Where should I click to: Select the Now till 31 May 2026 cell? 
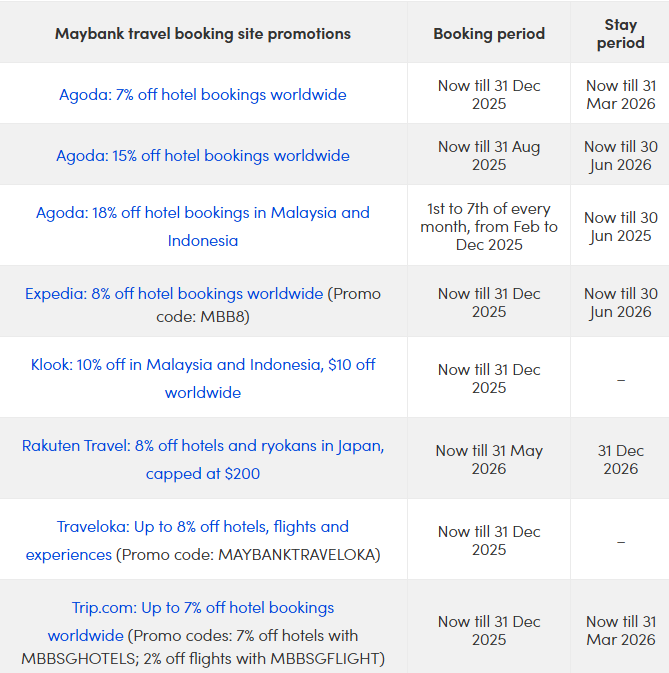click(x=489, y=459)
